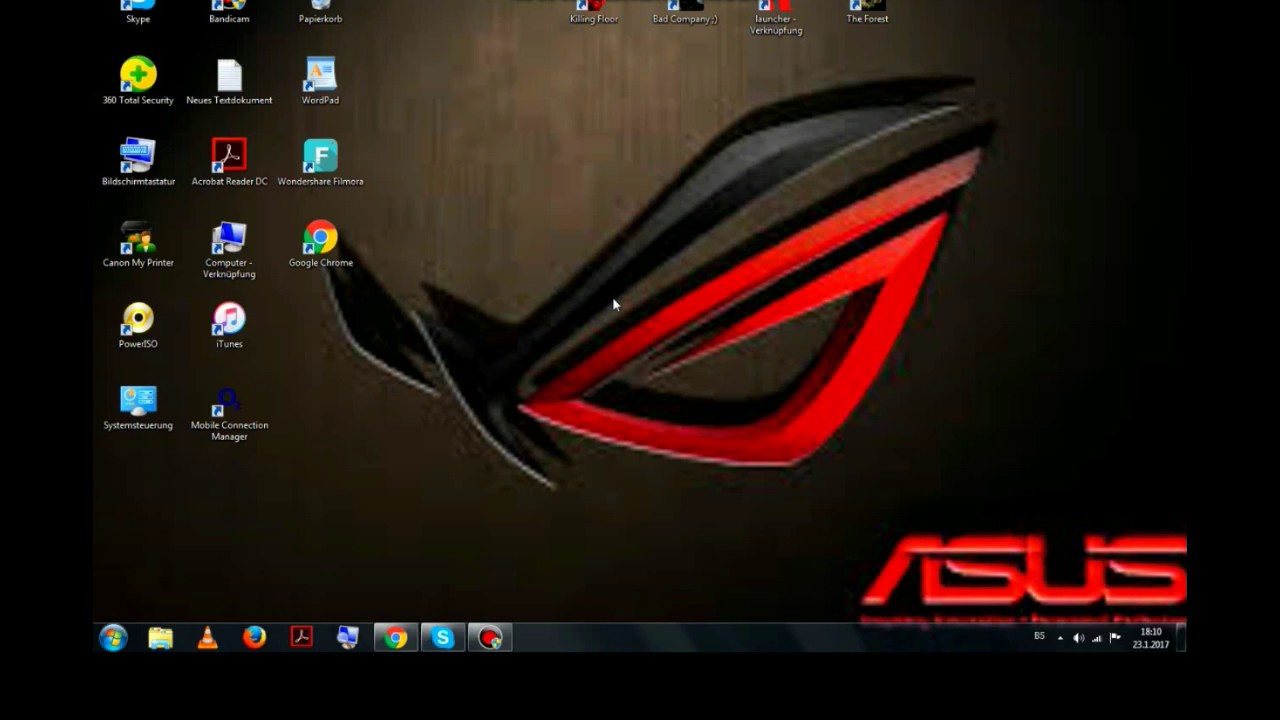Open Firefox from the taskbar
The height and width of the screenshot is (720, 1280).
click(254, 638)
